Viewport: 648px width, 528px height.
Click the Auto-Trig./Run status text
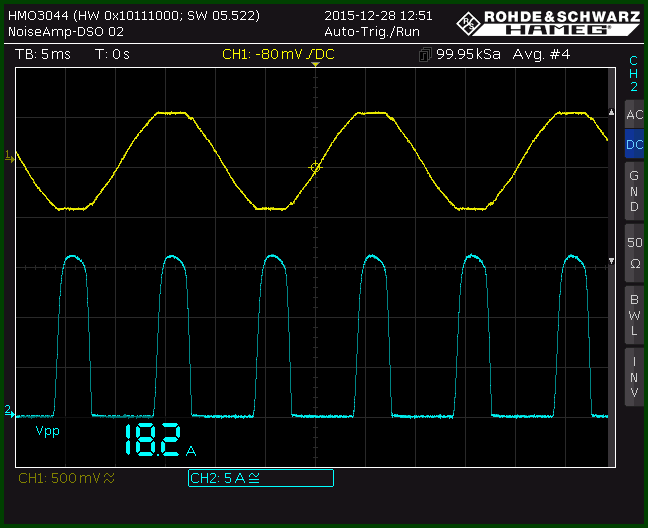[x=372, y=32]
